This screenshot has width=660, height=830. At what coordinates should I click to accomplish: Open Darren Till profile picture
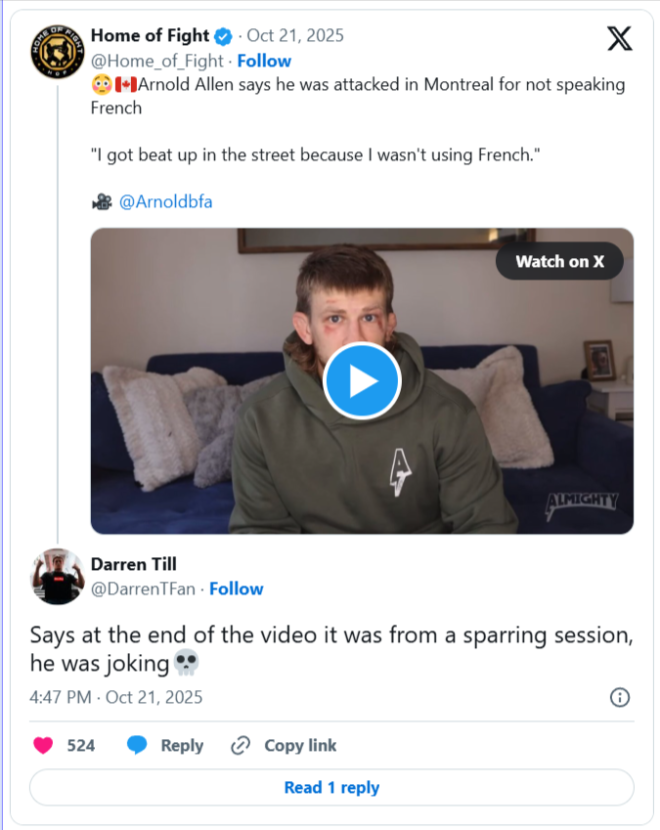coord(56,575)
